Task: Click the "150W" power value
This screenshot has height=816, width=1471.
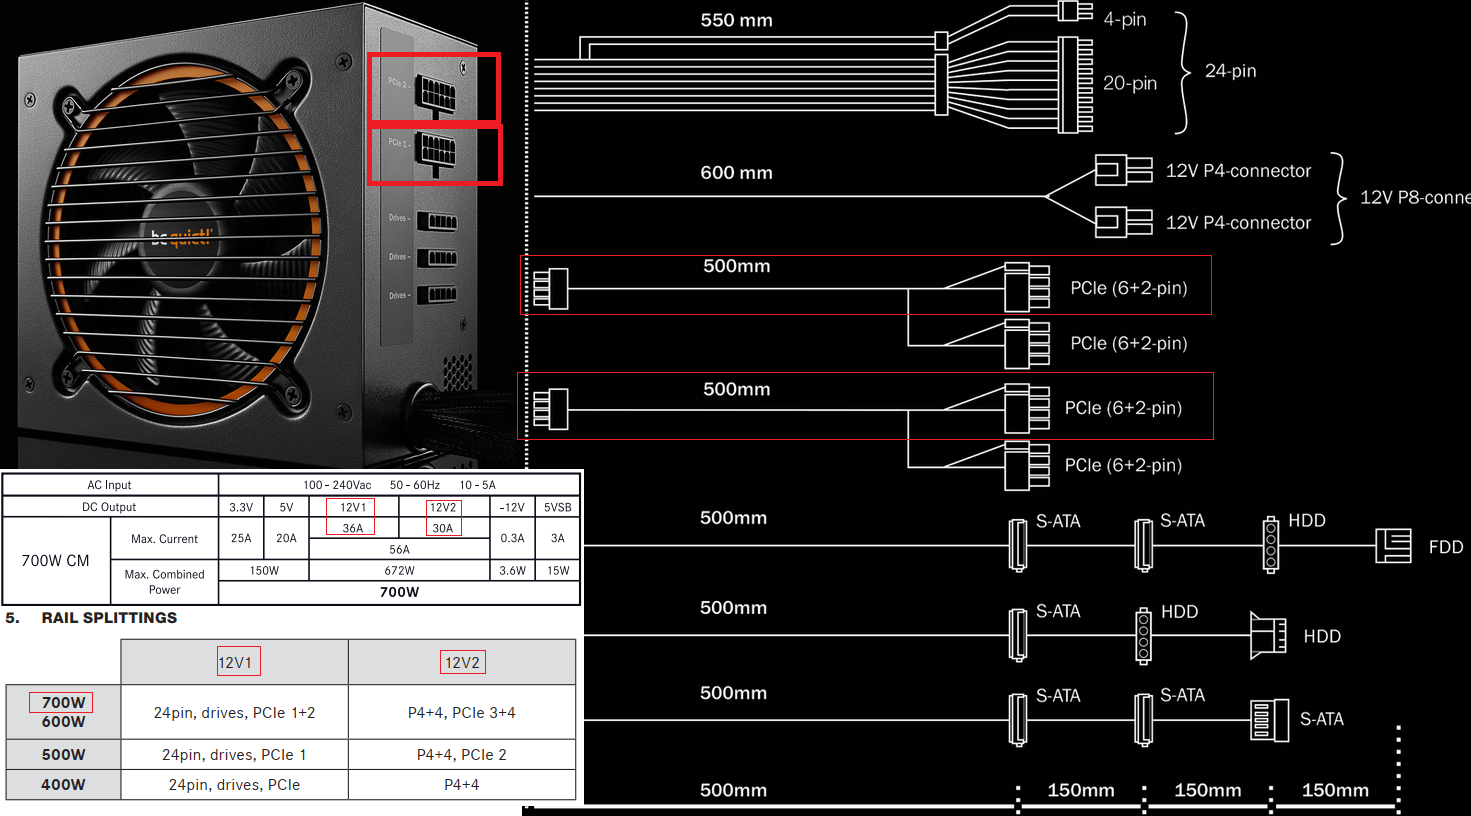Action: click(264, 571)
